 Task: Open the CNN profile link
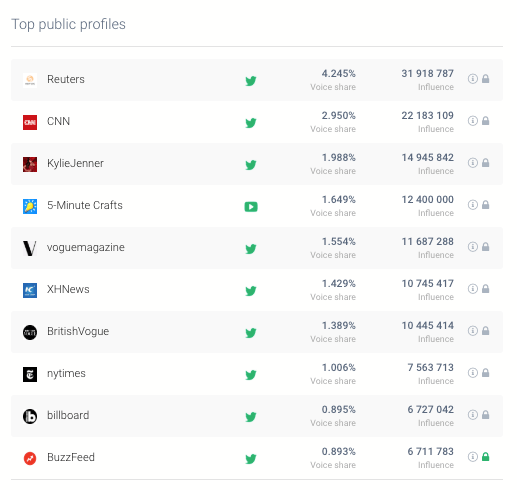point(58,121)
